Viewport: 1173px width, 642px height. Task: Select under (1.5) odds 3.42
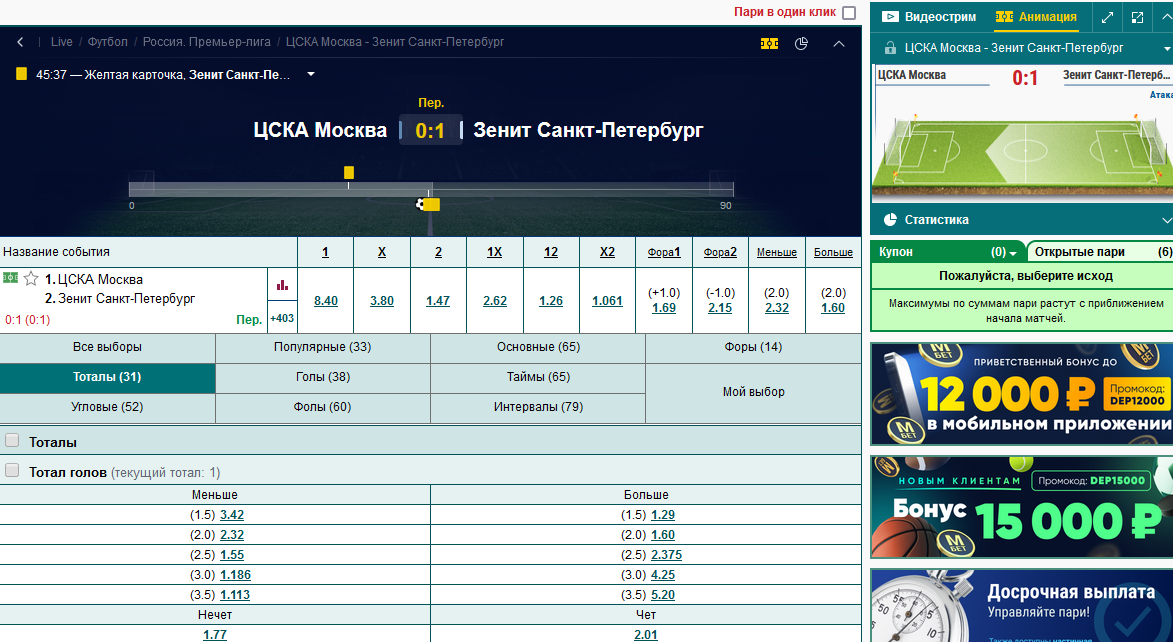[x=232, y=516]
